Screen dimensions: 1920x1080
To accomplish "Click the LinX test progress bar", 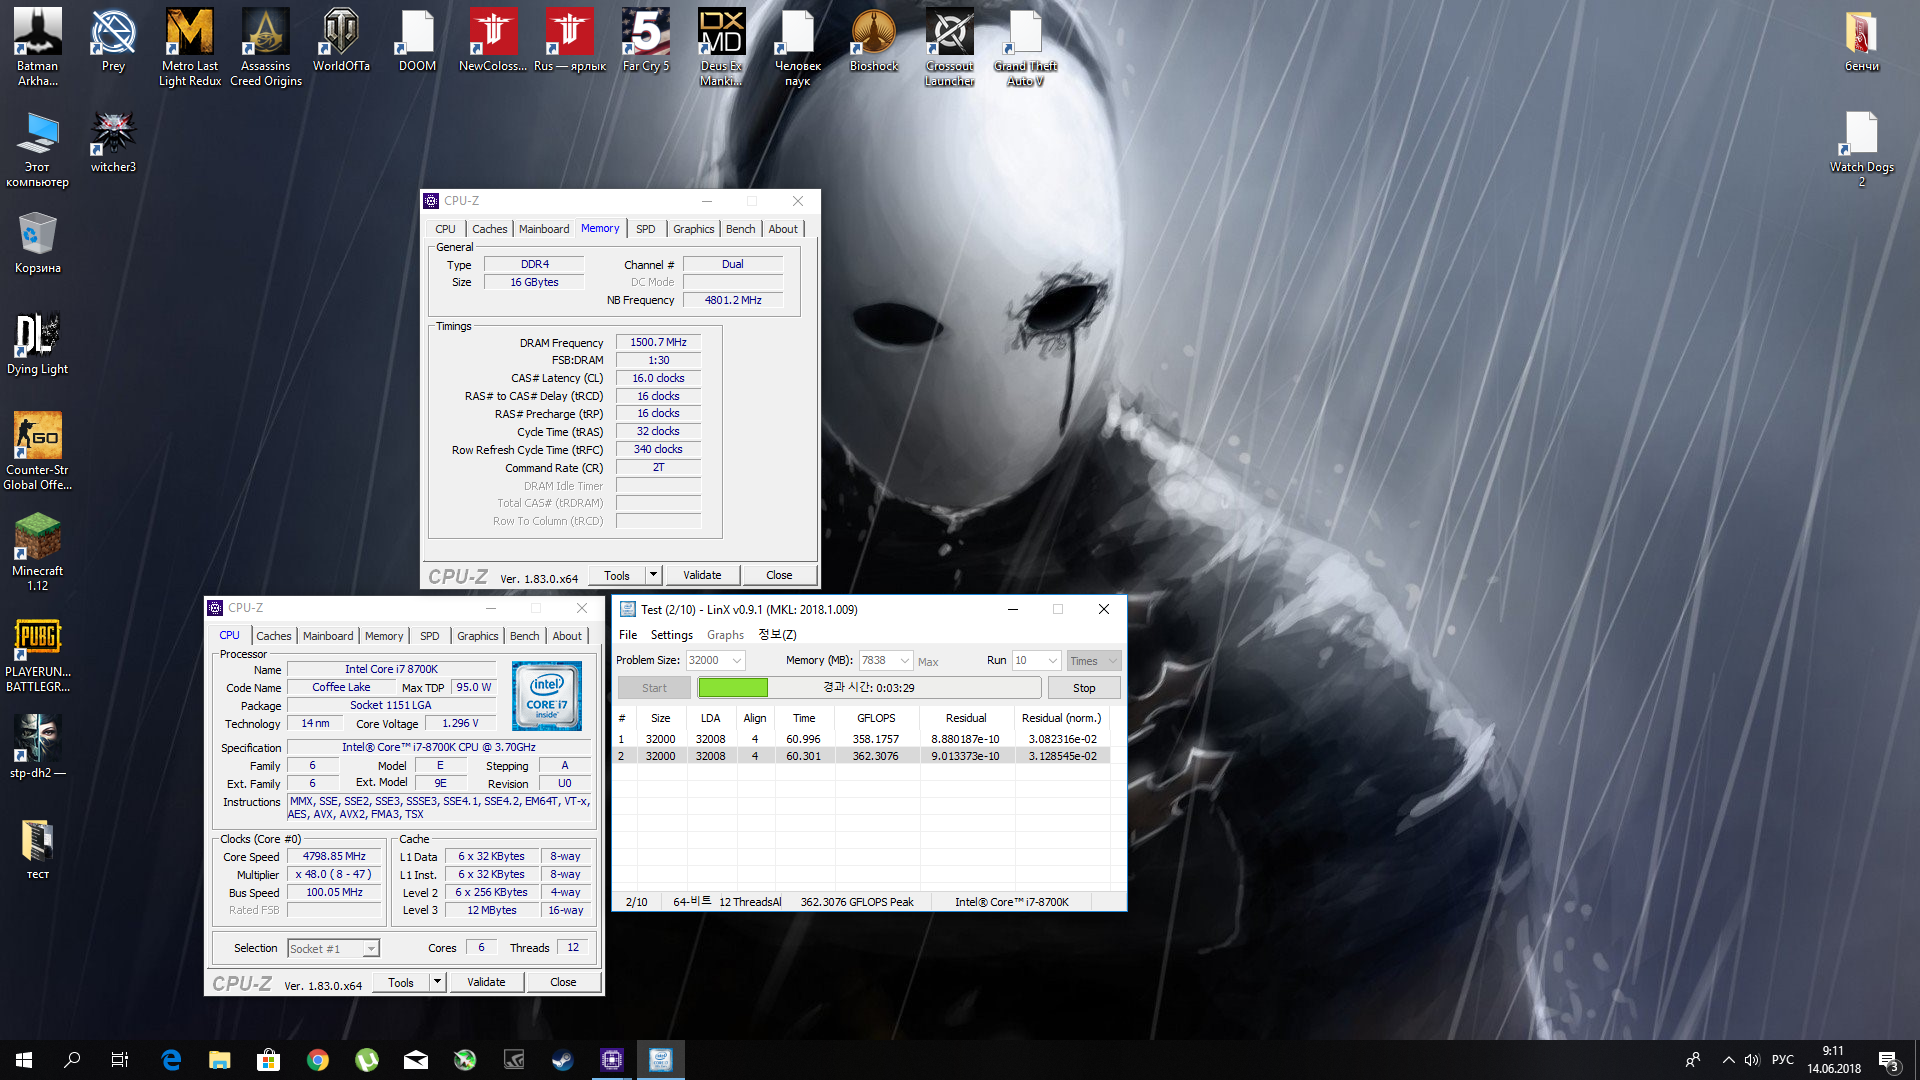I will tap(869, 688).
